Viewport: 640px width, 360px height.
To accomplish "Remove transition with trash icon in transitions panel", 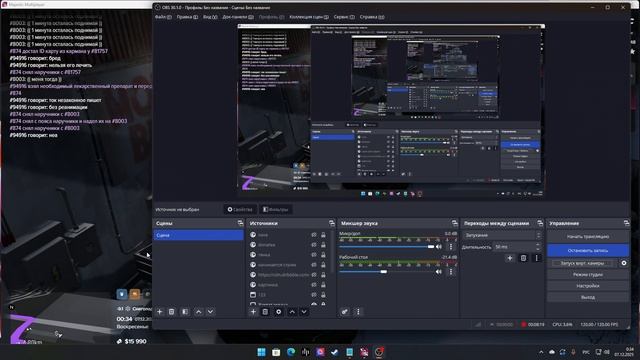I will pyautogui.click(x=523, y=258).
